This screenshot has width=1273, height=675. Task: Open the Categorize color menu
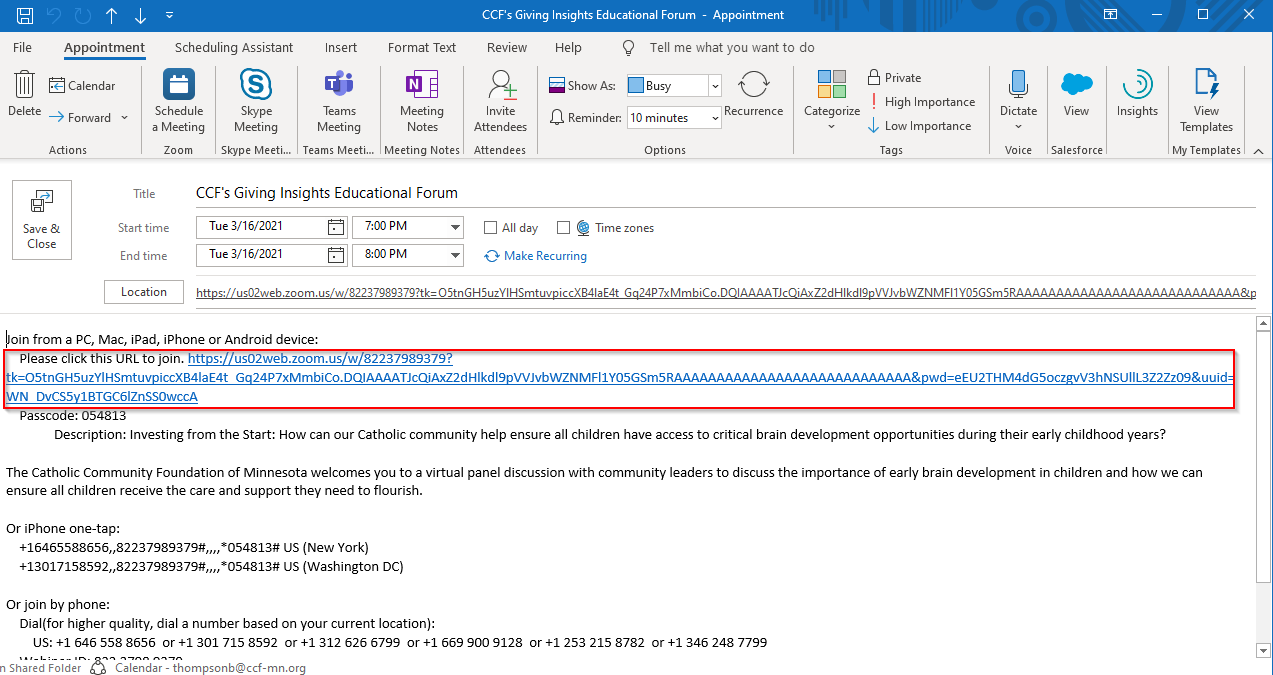pyautogui.click(x=832, y=100)
